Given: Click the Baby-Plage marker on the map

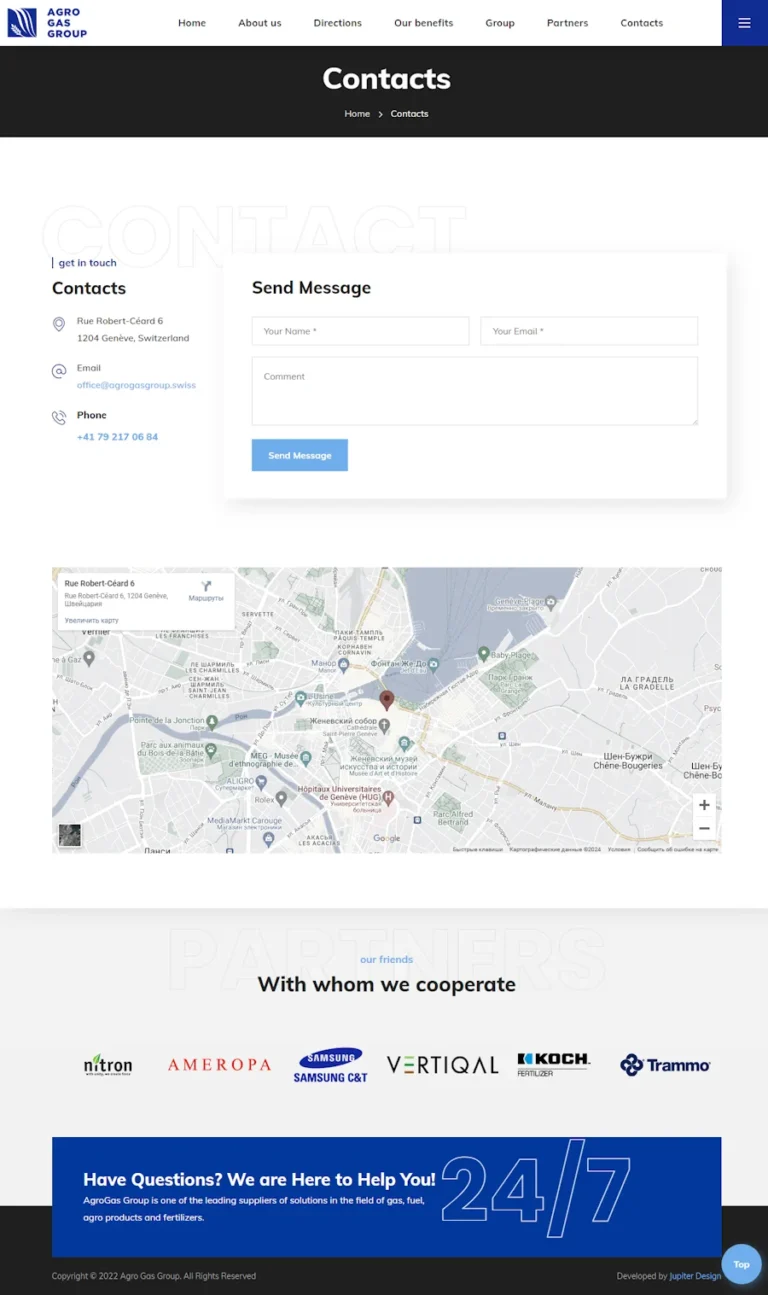Looking at the screenshot, I should 484,654.
